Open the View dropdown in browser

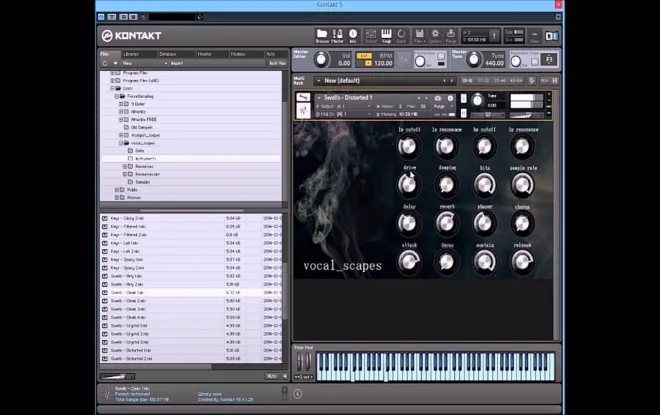point(145,63)
